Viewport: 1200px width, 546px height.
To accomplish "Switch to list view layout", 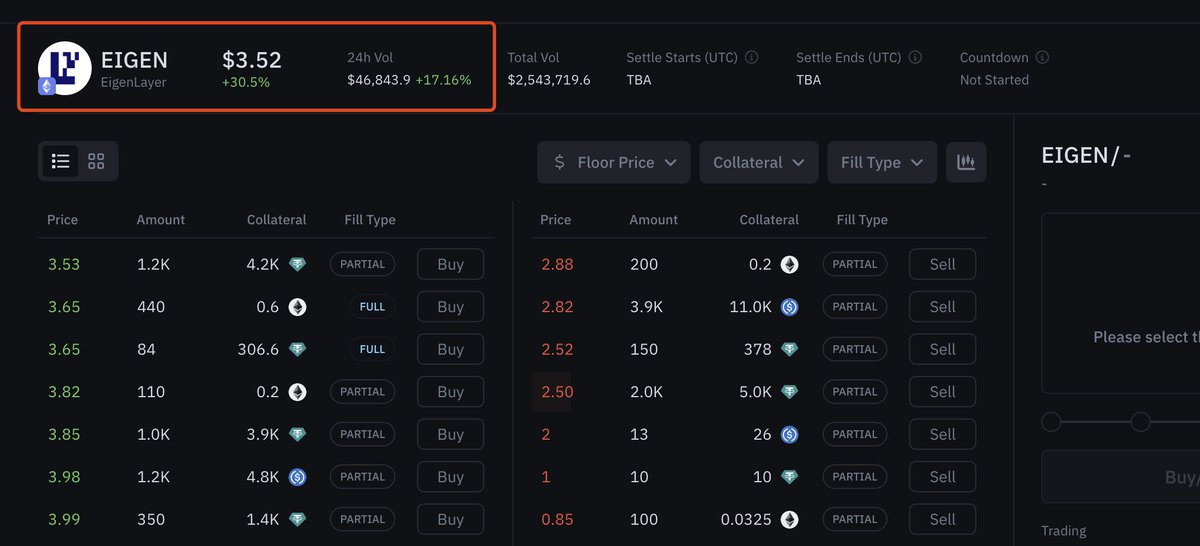I will pos(61,161).
